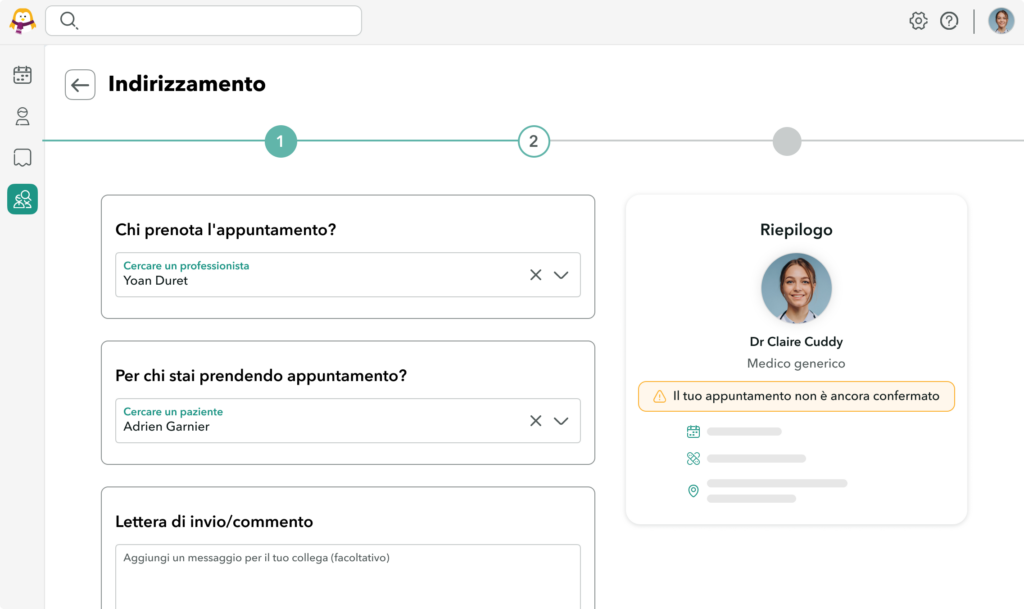Open the calendar icon in the sidebar
The image size is (1024, 609).
pyautogui.click(x=22, y=75)
